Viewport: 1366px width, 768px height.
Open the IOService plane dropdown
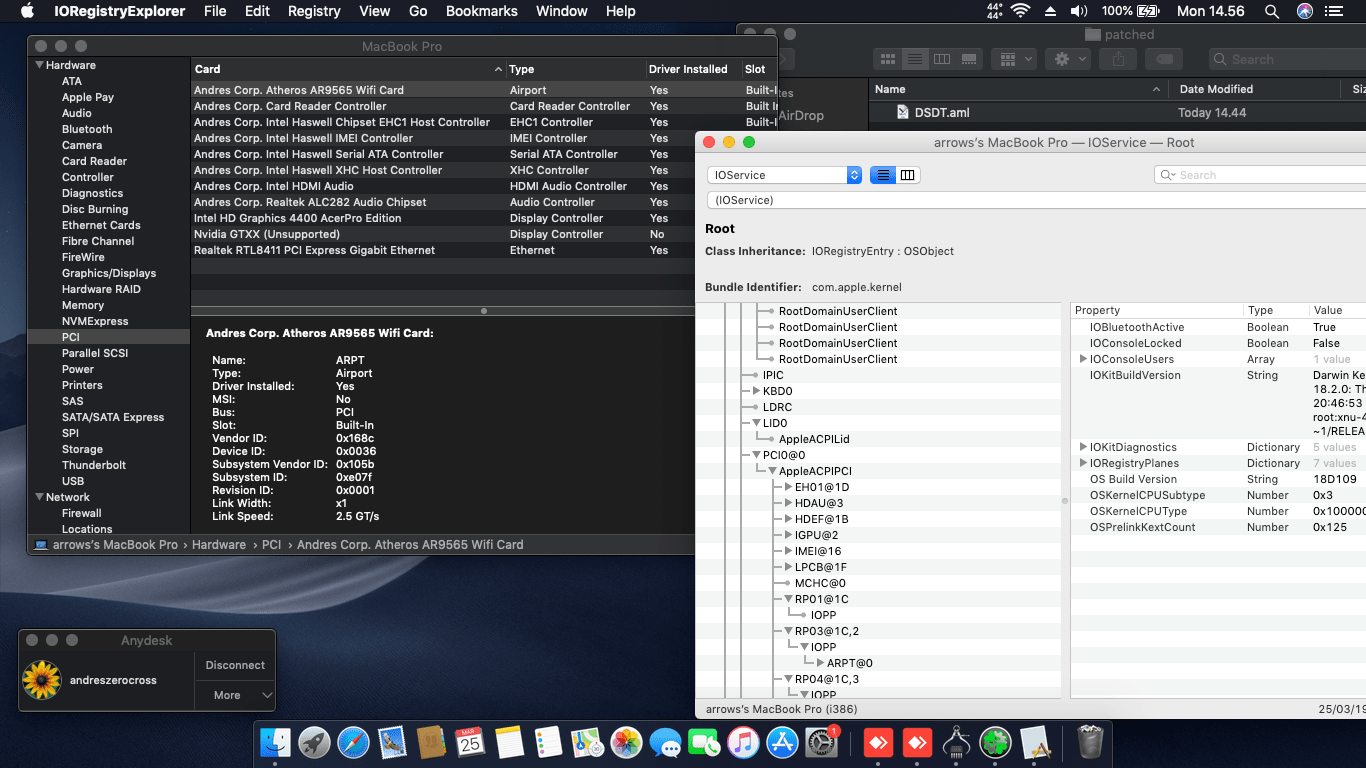784,175
